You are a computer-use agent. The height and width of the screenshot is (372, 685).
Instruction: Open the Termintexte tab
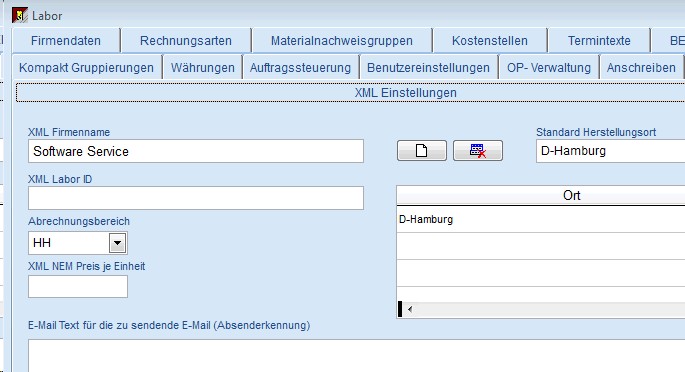point(599,41)
